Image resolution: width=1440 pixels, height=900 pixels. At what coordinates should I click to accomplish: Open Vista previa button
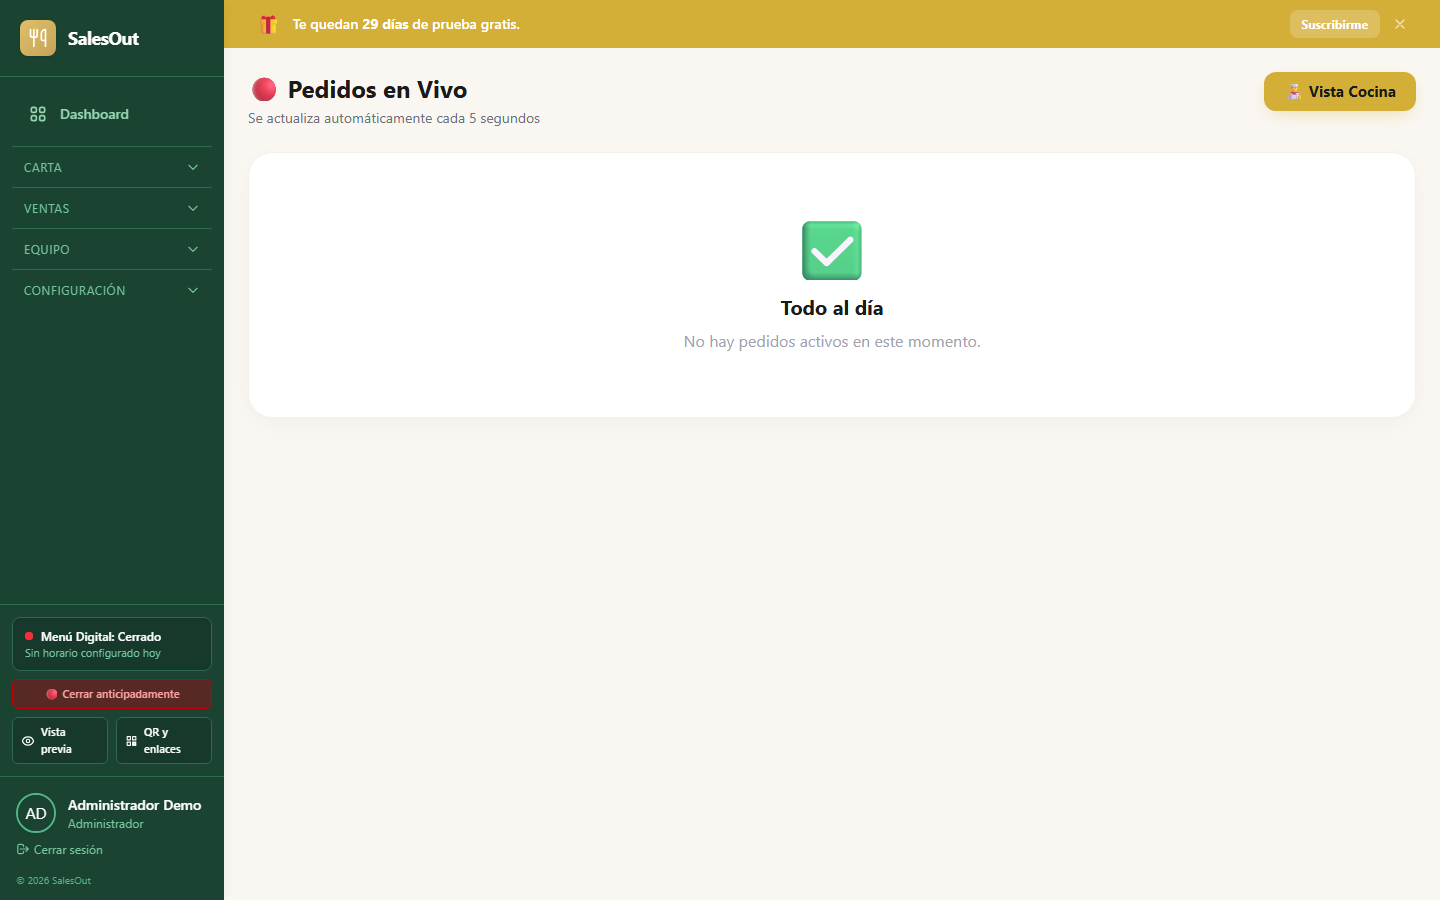click(x=60, y=740)
